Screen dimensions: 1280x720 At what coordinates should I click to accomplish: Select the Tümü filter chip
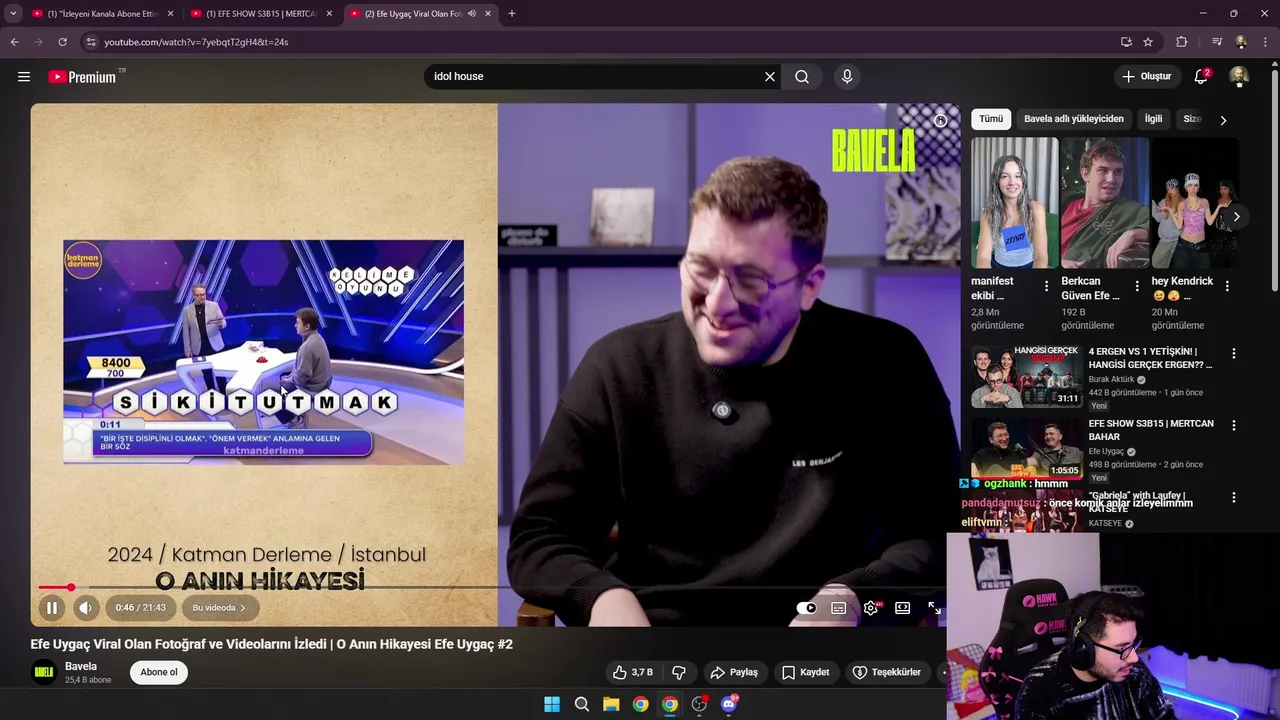click(x=991, y=119)
